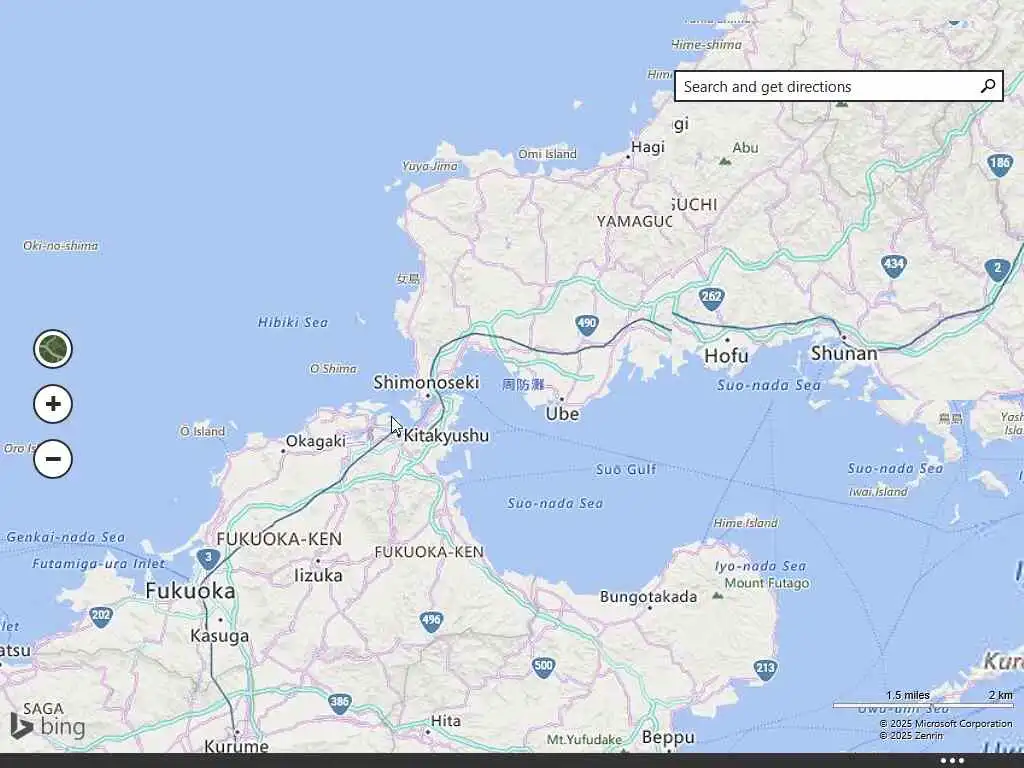Click the Shunan city label
Viewport: 1024px width, 768px height.
(844, 354)
